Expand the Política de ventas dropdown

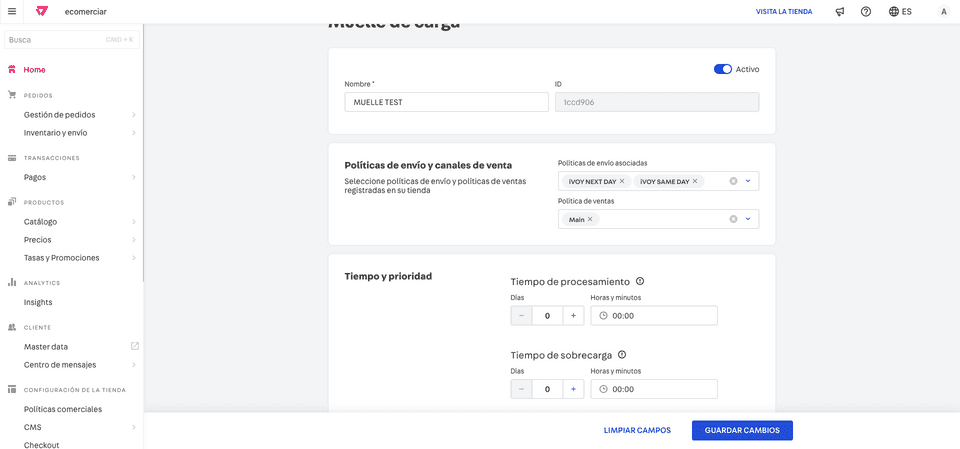pos(748,219)
